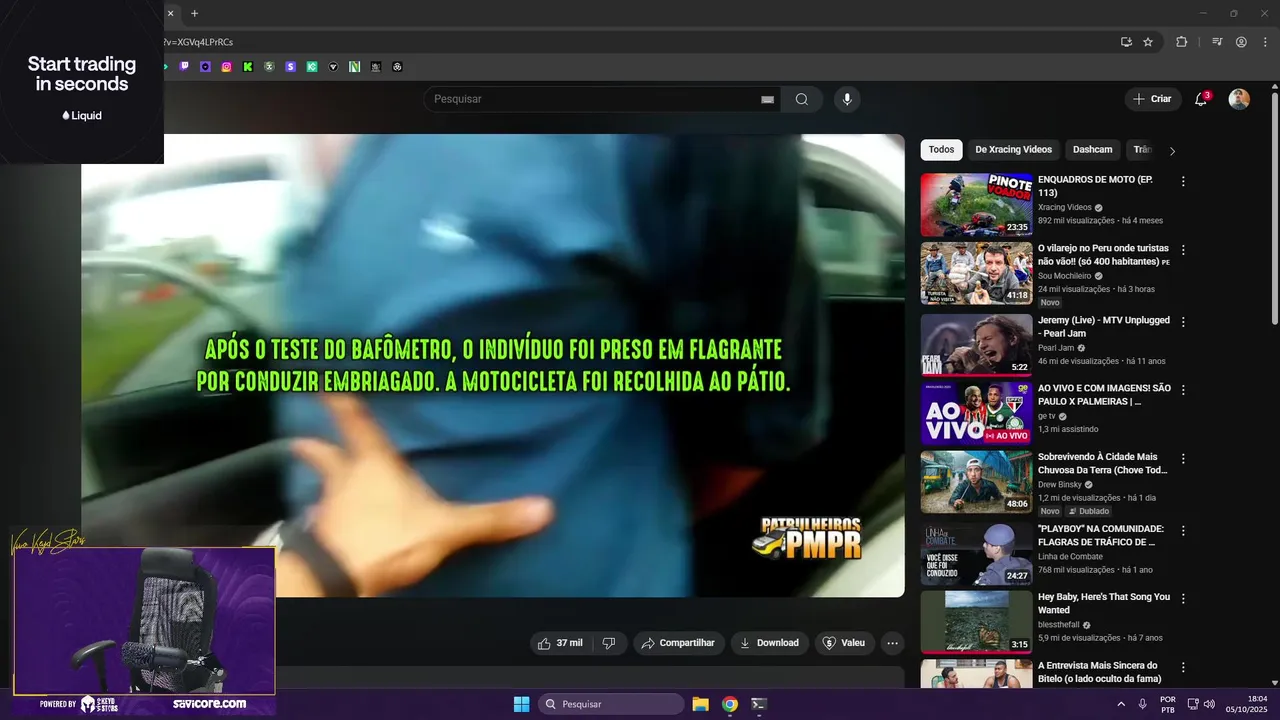
Task: Click the page vertical scrollbar
Action: [x=1274, y=210]
